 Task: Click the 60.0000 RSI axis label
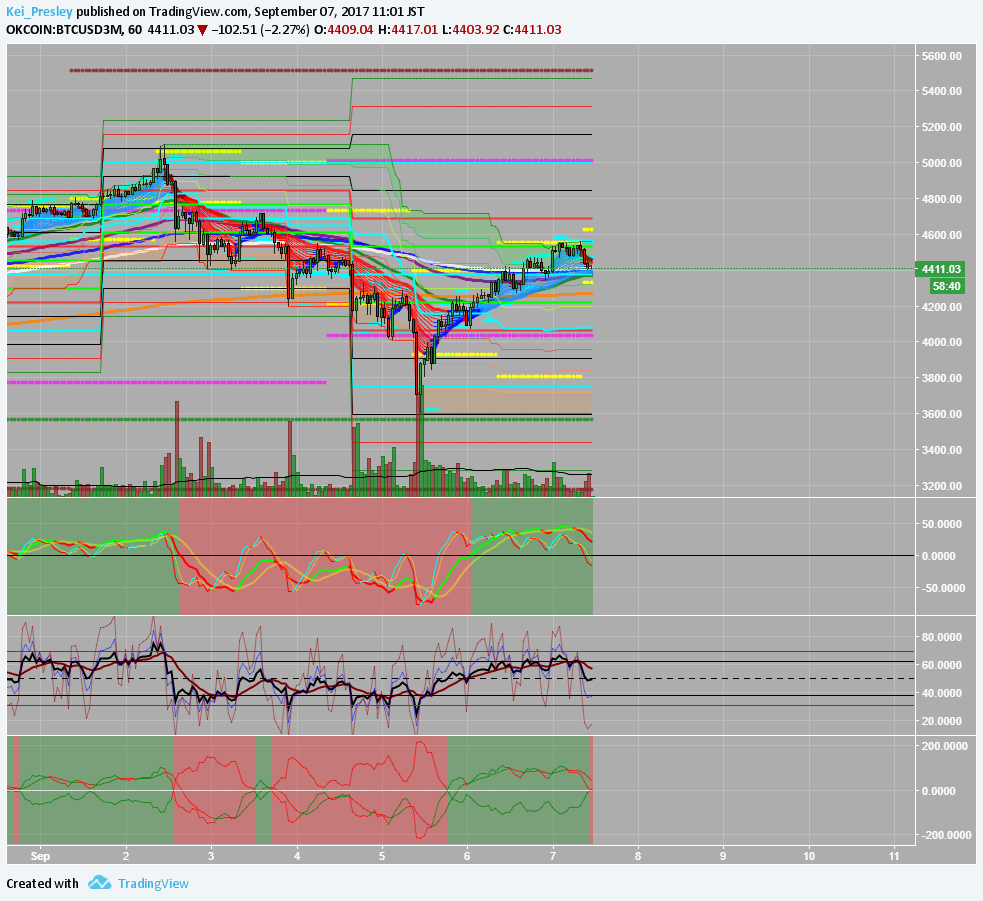pos(942,665)
